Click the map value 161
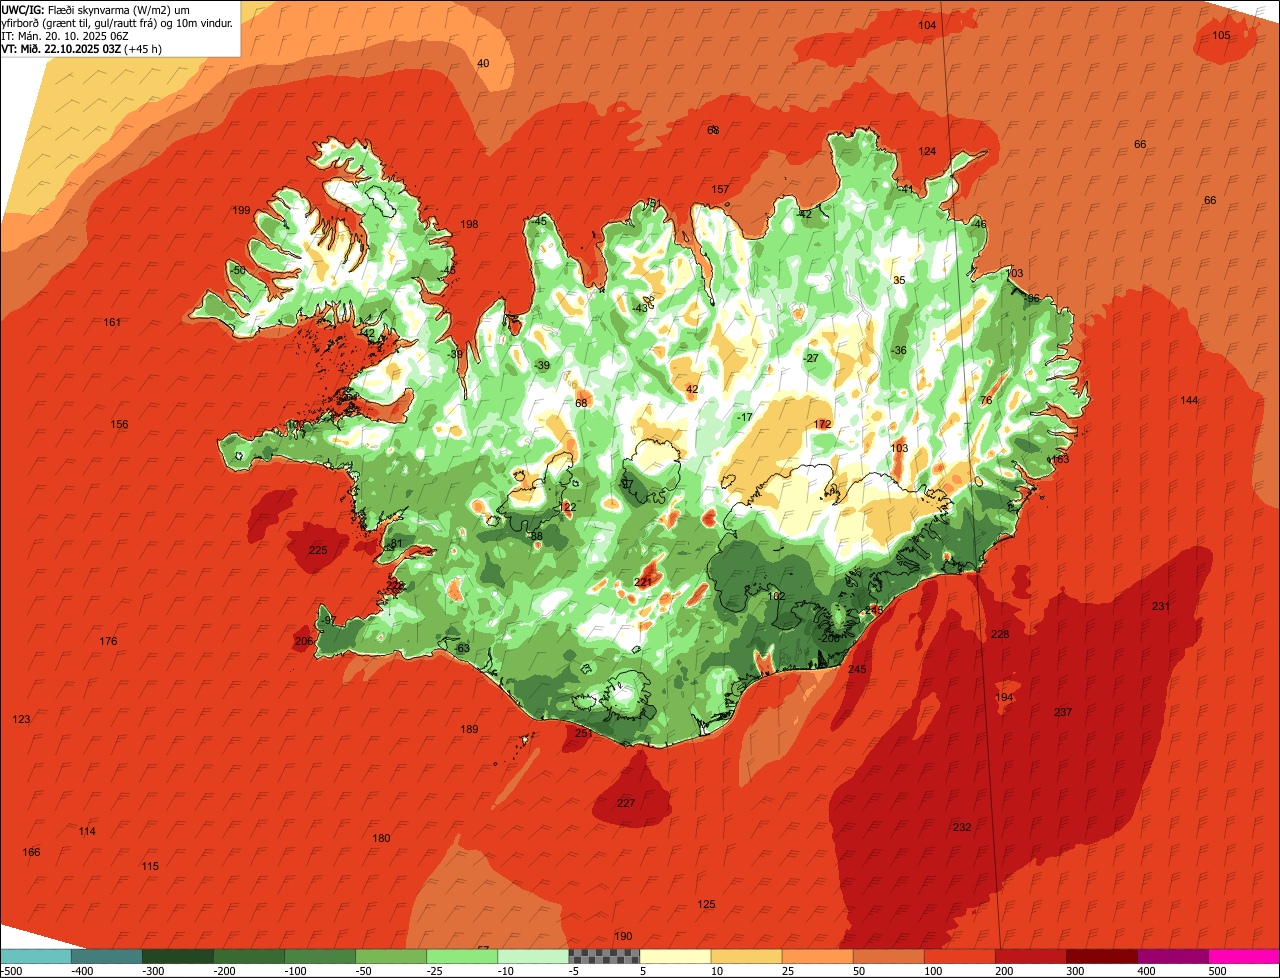Screen dimensions: 1280x978 tap(112, 322)
